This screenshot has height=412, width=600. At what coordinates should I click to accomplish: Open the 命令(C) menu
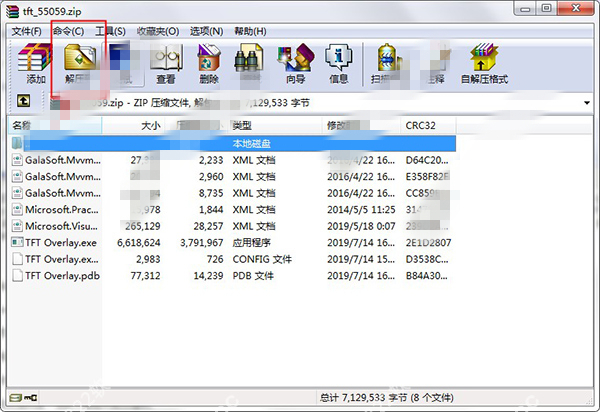point(68,31)
